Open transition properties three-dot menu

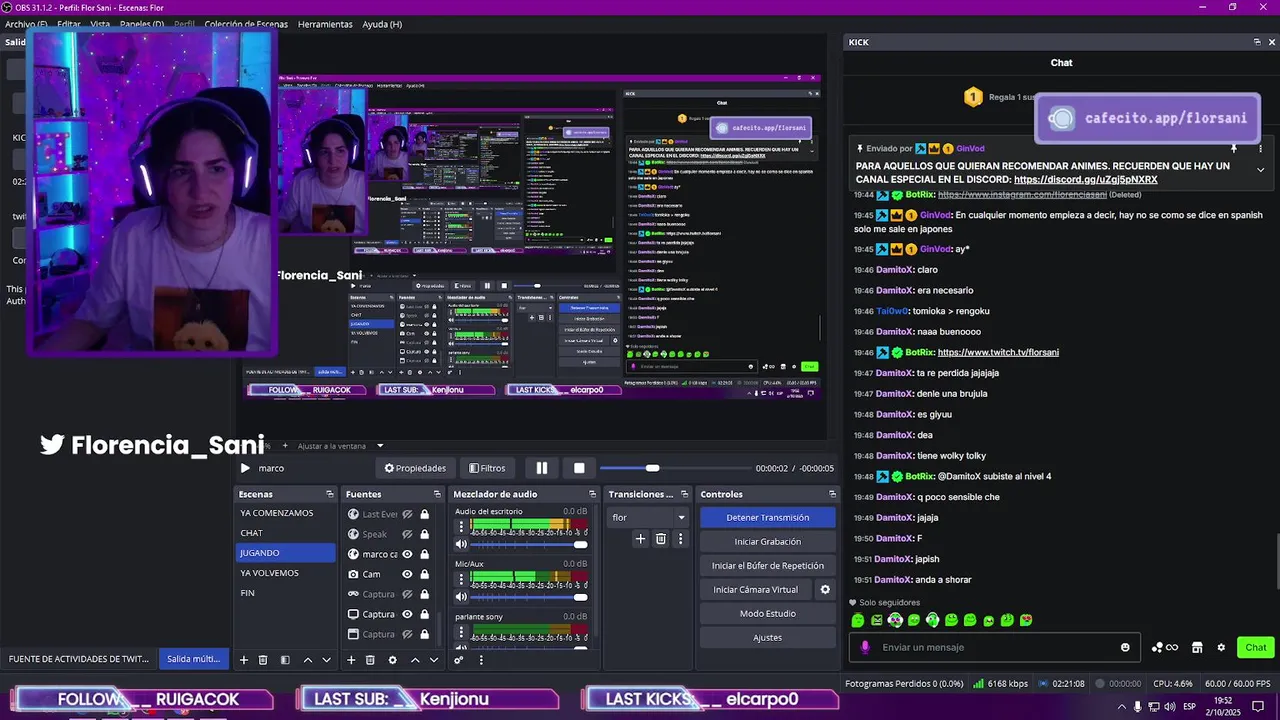[x=681, y=539]
